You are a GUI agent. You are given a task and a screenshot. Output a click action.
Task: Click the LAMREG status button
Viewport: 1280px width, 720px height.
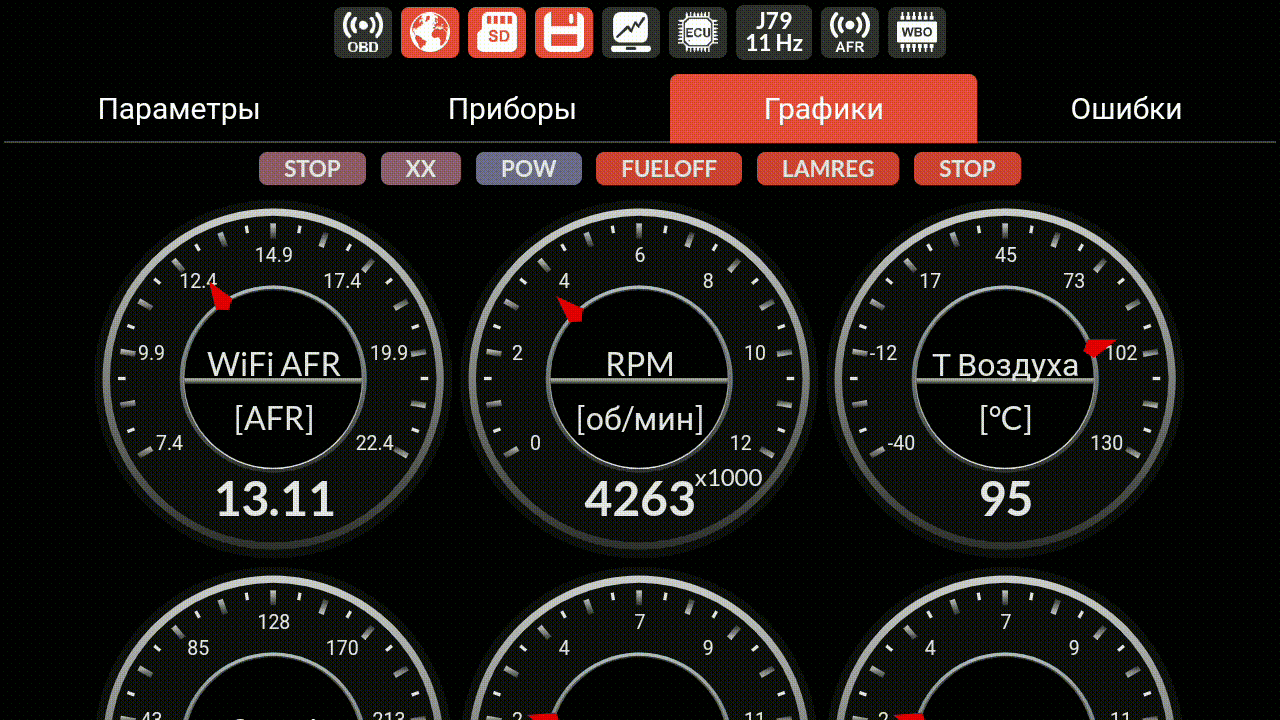tap(828, 169)
